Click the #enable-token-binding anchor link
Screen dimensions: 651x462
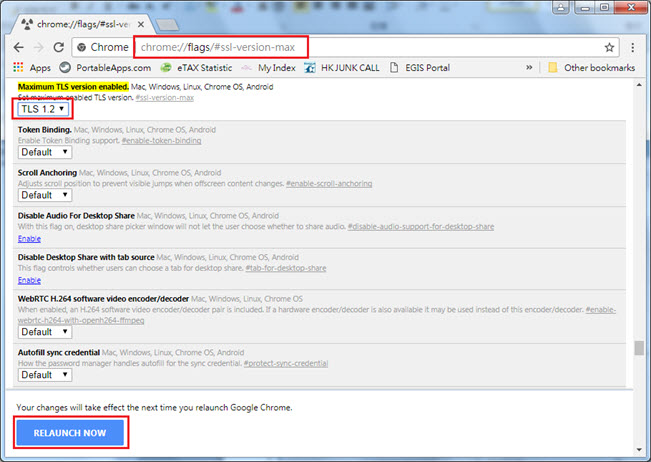162,141
